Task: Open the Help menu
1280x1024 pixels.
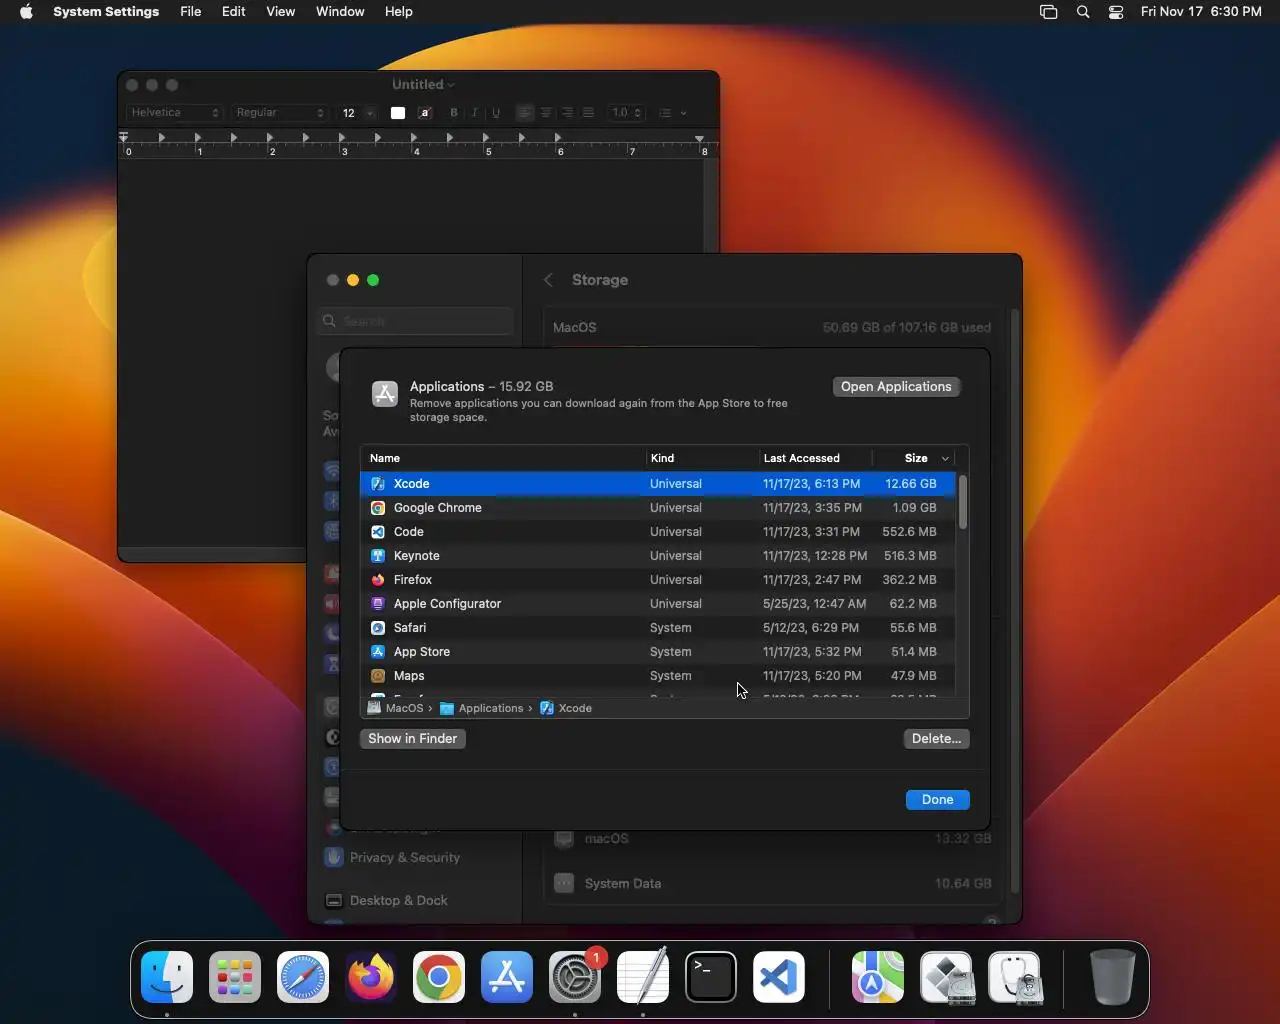Action: click(x=399, y=12)
